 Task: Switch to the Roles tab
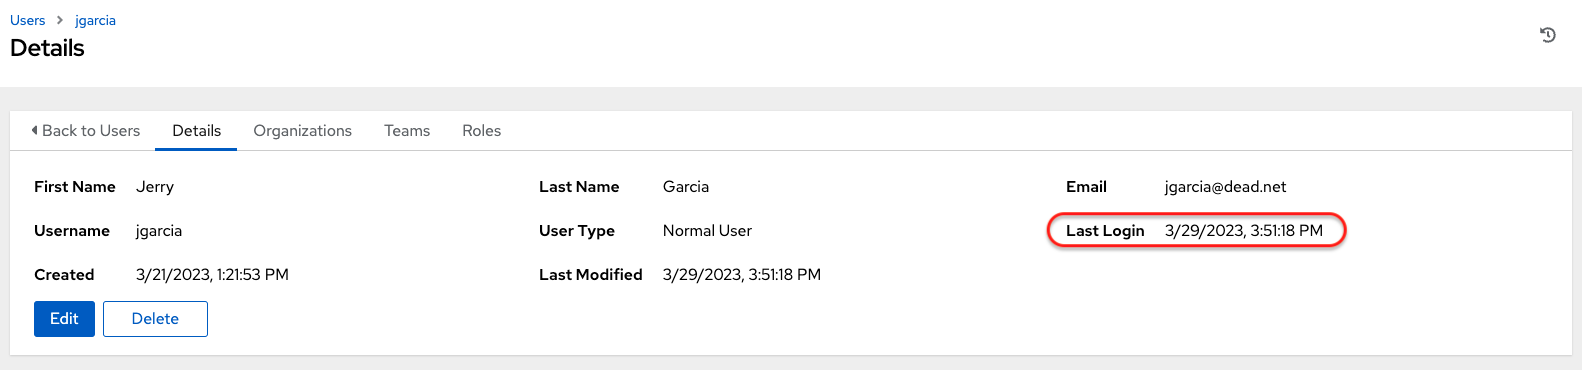tap(481, 130)
